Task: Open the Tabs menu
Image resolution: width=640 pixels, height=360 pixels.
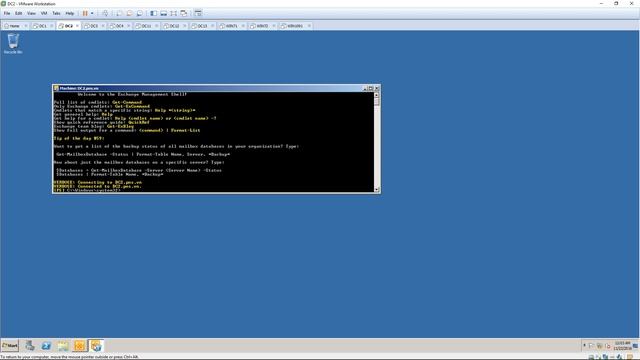Action: (56, 13)
